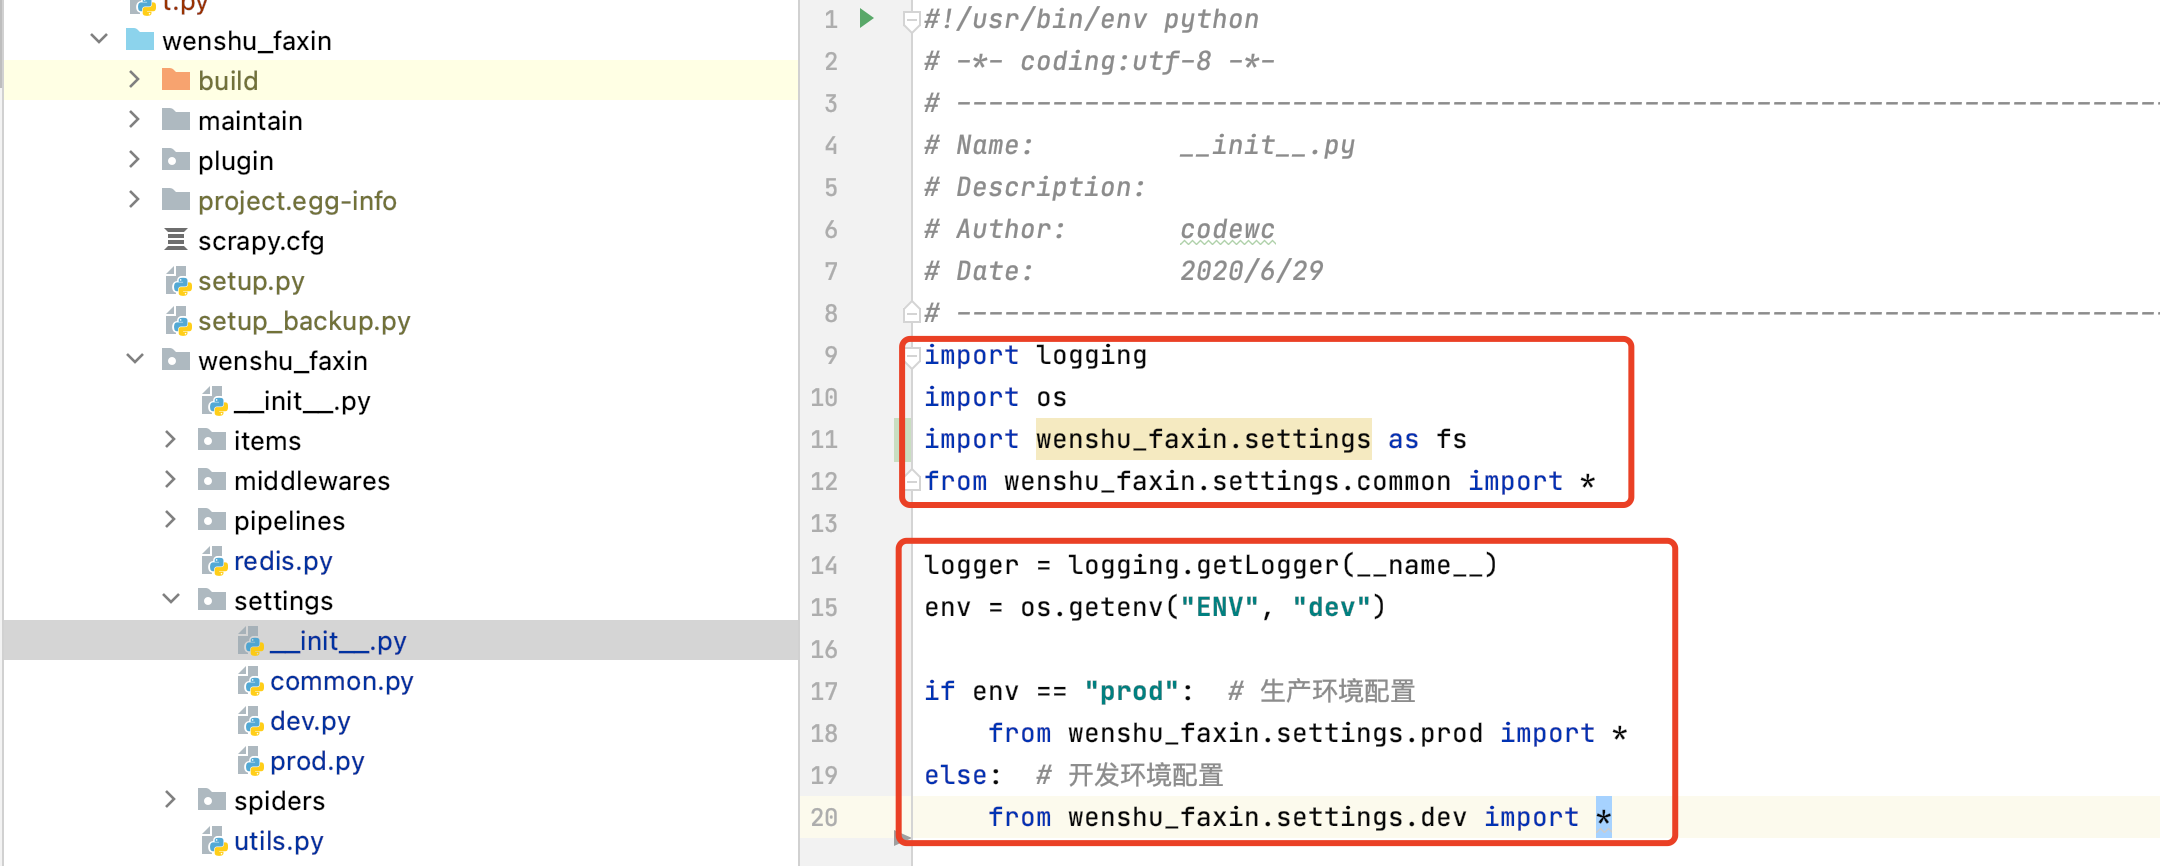The width and height of the screenshot is (2160, 866).
Task: Click the plugin folder icon
Action: (x=176, y=159)
